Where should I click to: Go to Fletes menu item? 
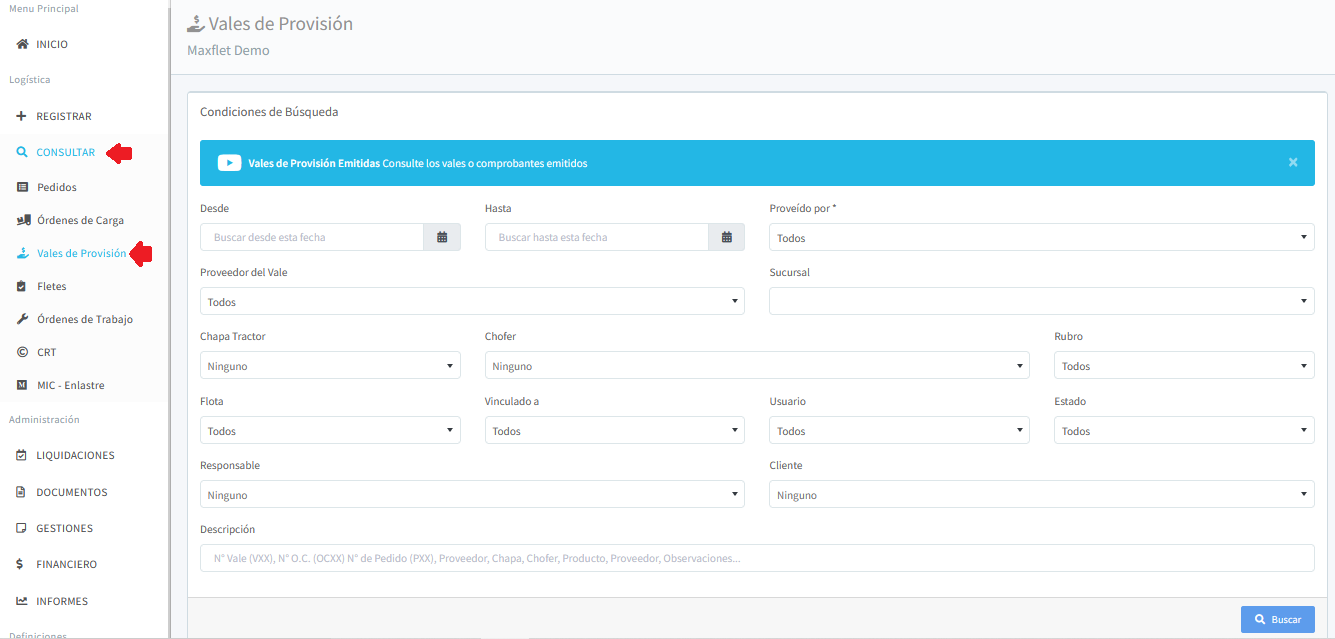point(51,286)
